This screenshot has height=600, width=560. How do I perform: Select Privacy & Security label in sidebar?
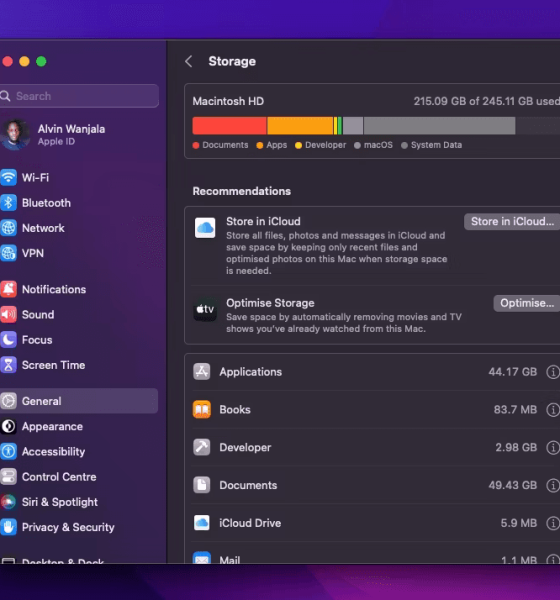pyautogui.click(x=68, y=527)
